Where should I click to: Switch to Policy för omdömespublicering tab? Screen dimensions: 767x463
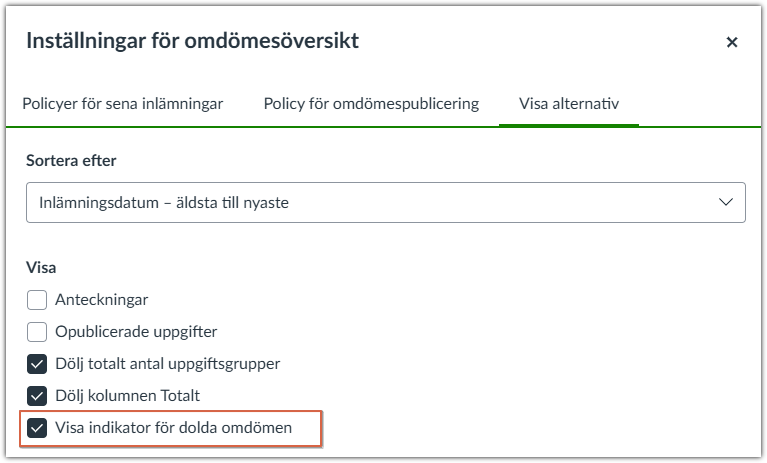(371, 103)
